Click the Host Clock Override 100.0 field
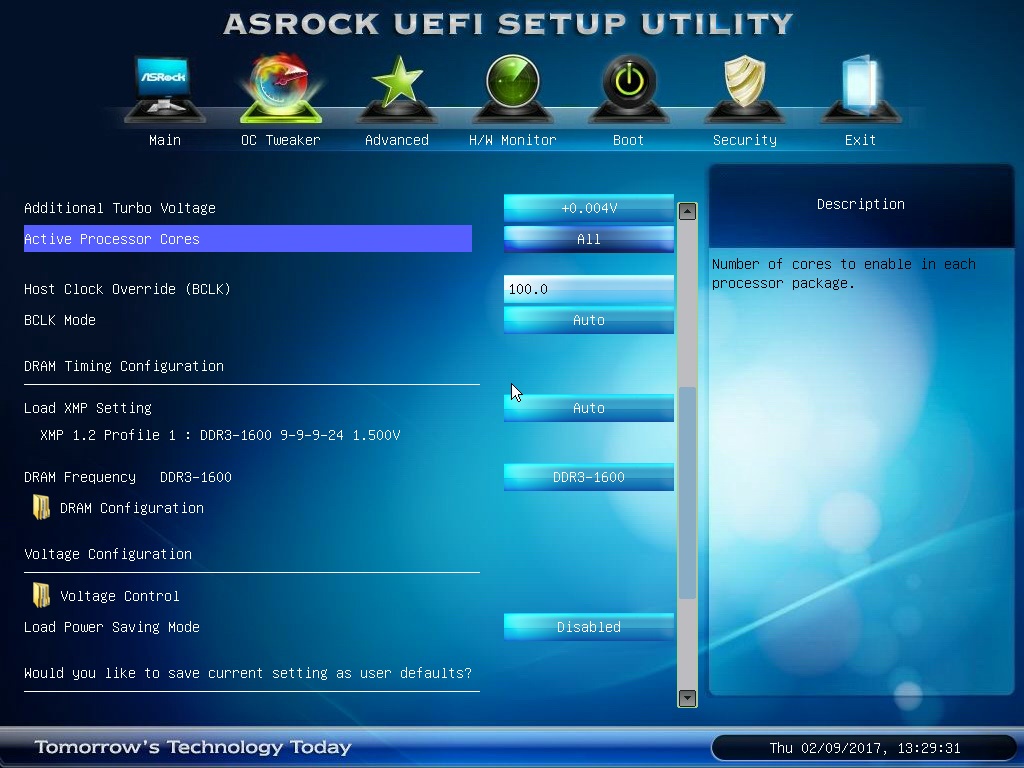Viewport: 1024px width, 768px height. tap(588, 289)
